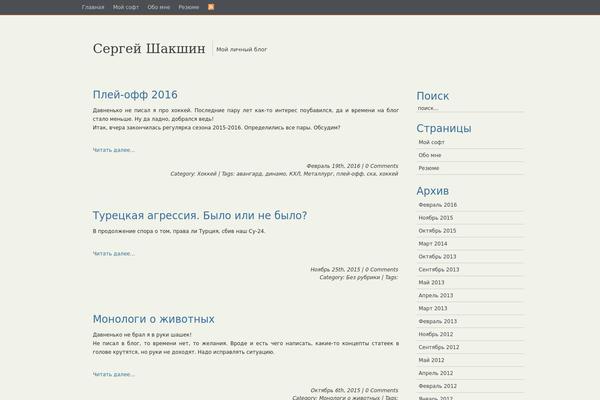
Task: Click Читать далее under Плей-офф 2016
Action: 114,150
